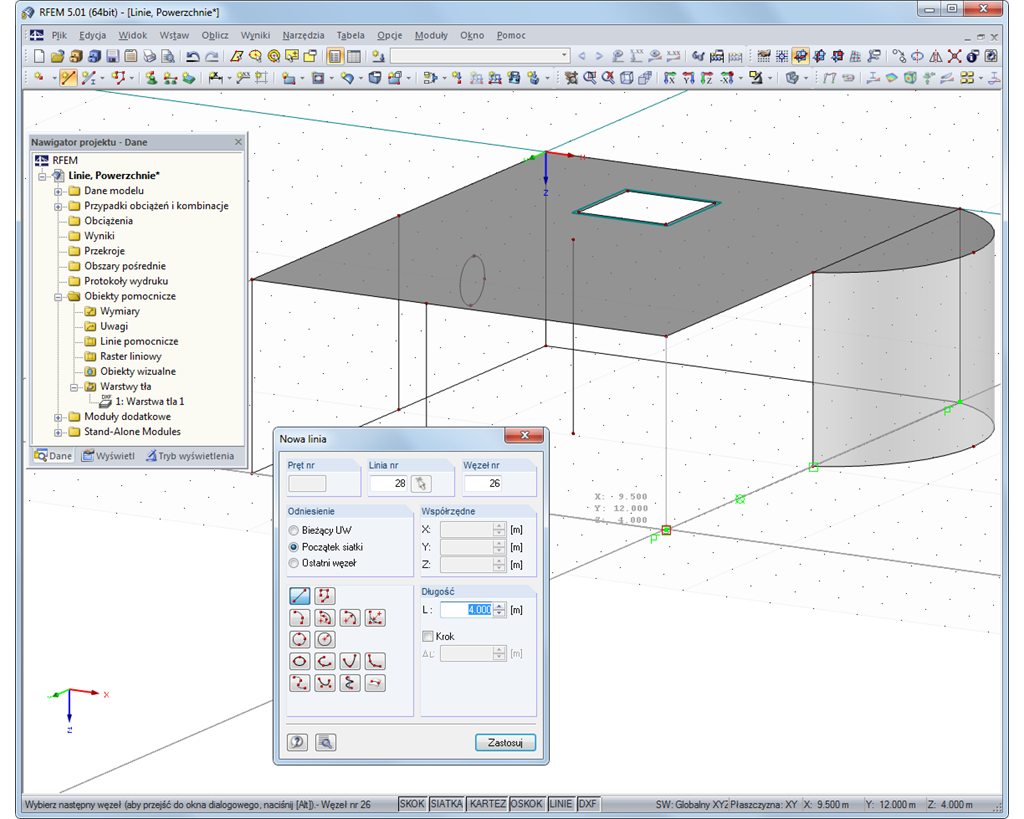The height and width of the screenshot is (819, 1024).
Task: Expand the Dane modelu tree node
Action: (x=59, y=191)
